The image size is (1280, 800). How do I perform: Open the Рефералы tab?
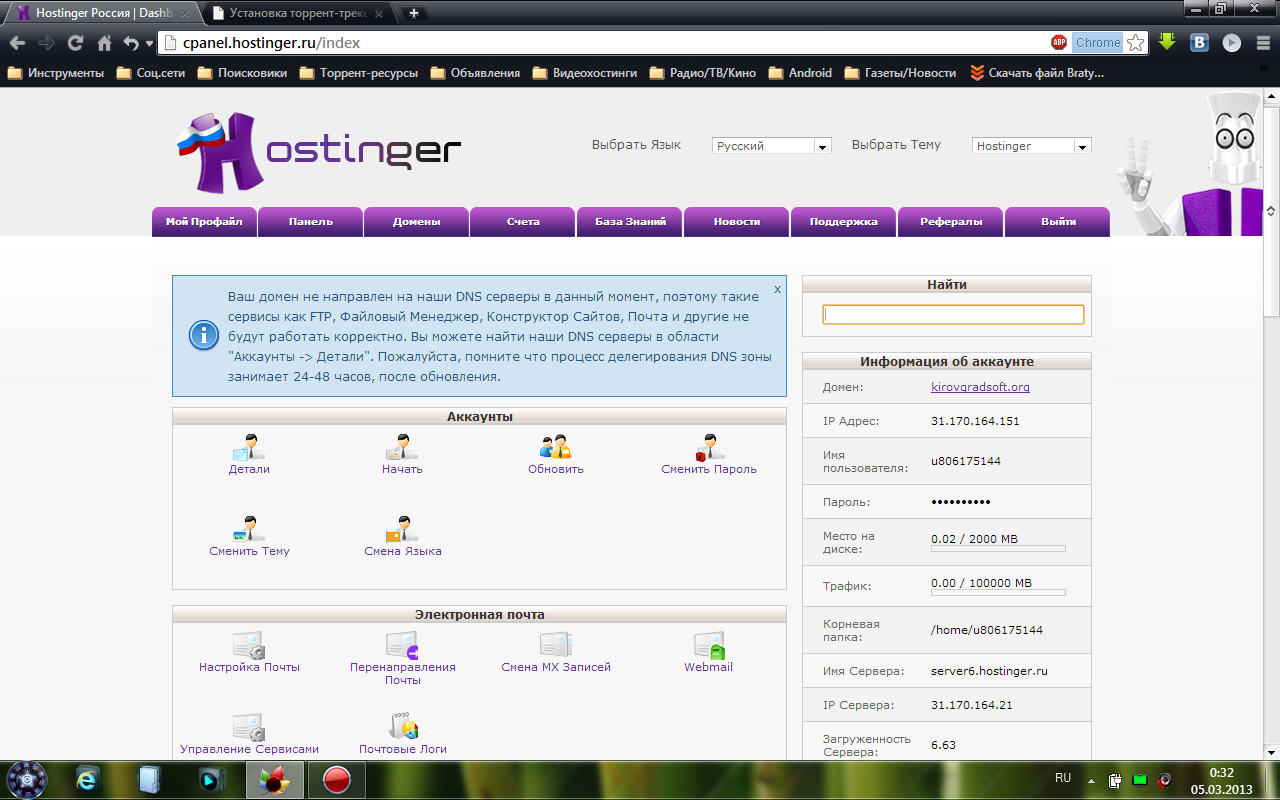[951, 222]
